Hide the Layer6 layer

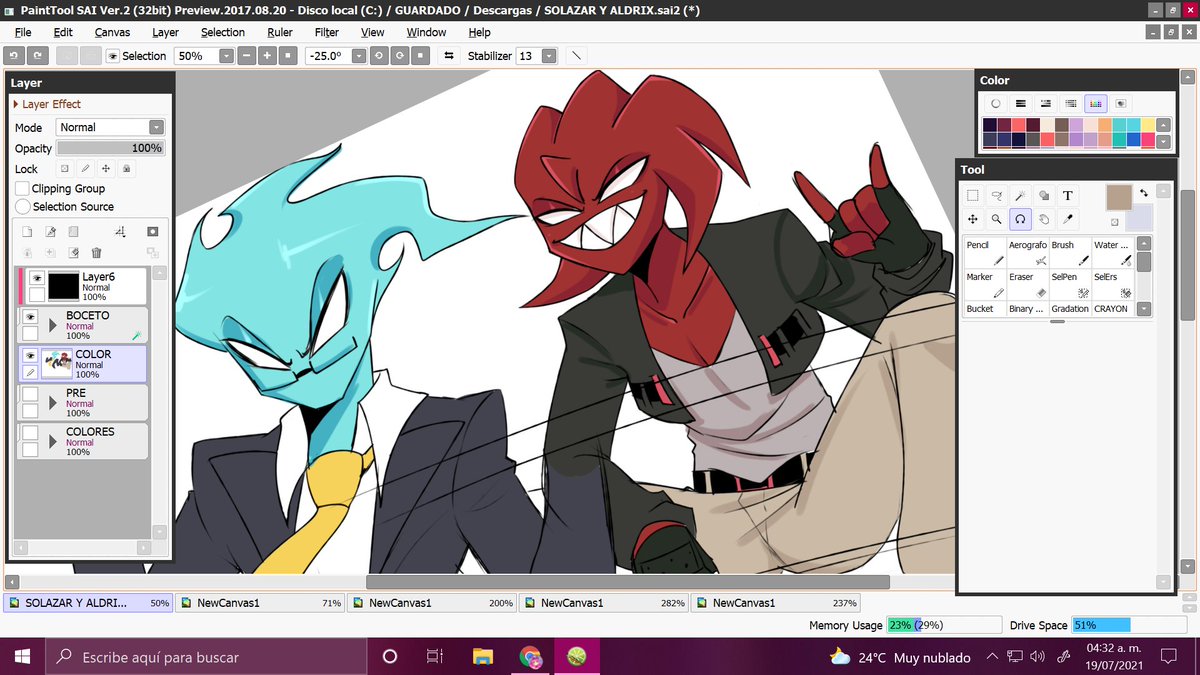pyautogui.click(x=37, y=278)
